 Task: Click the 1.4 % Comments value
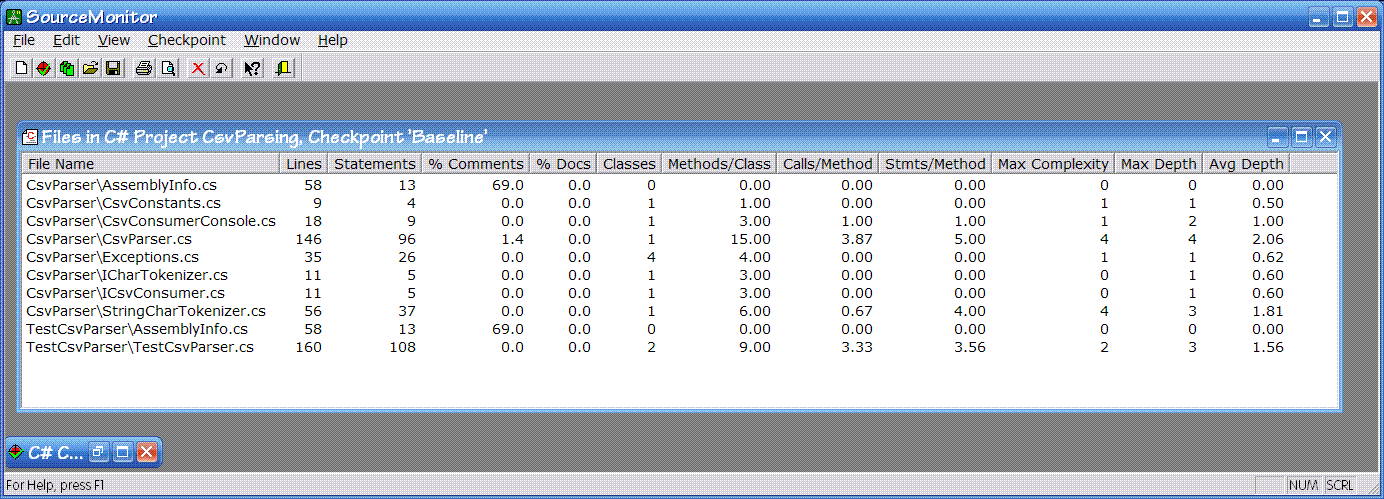click(513, 239)
